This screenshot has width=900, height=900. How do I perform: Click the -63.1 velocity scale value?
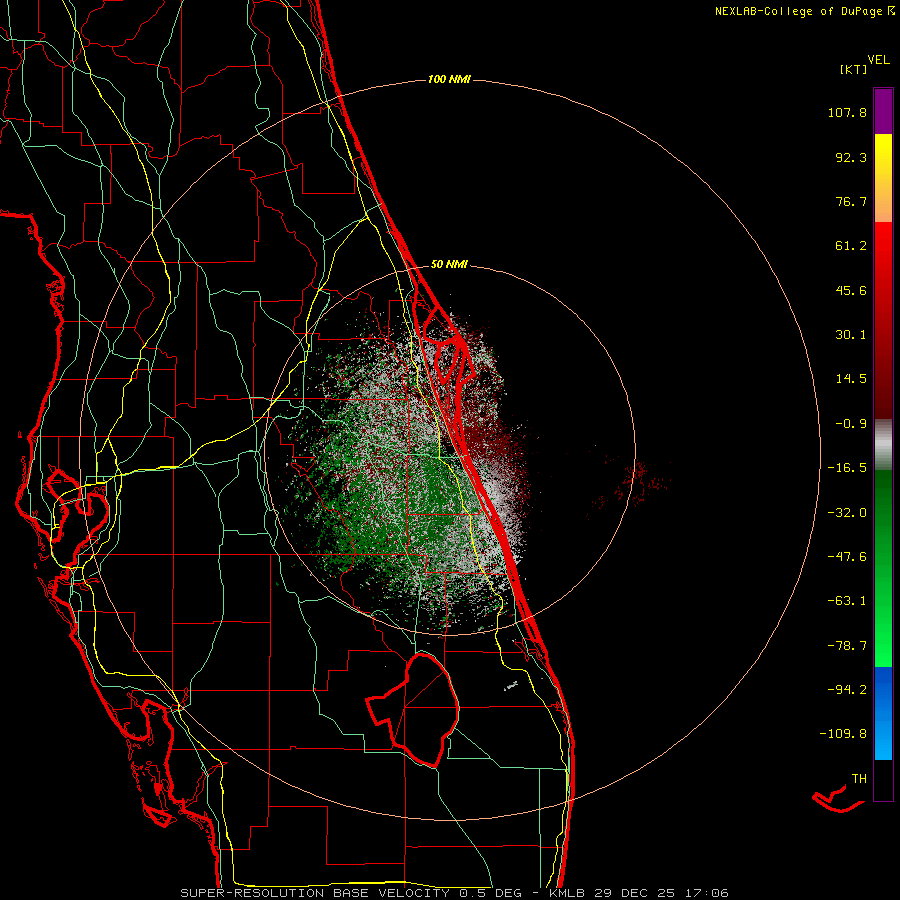pyautogui.click(x=847, y=601)
